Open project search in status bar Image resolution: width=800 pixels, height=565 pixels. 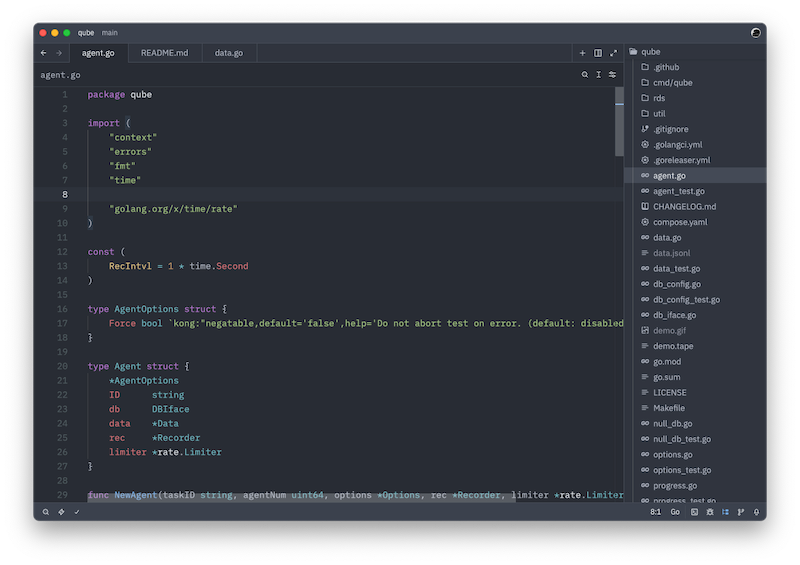pyautogui.click(x=46, y=512)
